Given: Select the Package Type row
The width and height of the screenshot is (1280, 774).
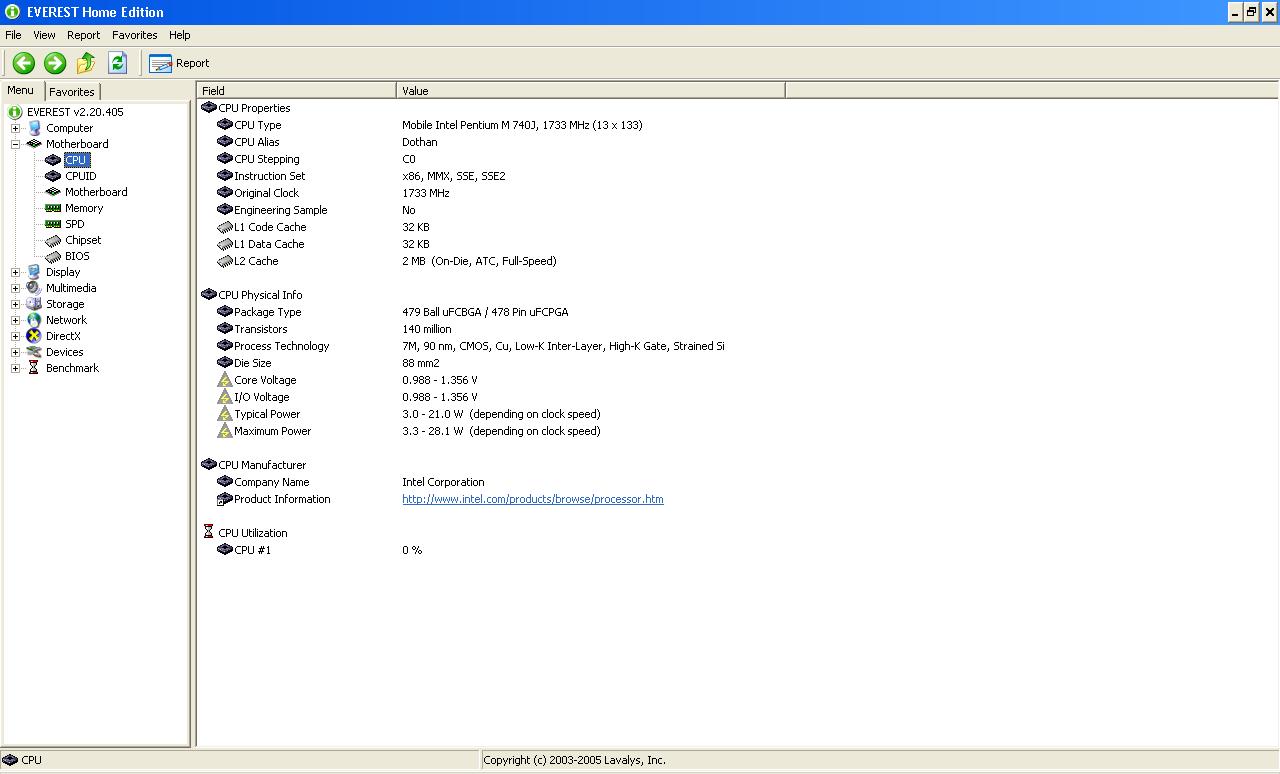Looking at the screenshot, I should pyautogui.click(x=737, y=312).
